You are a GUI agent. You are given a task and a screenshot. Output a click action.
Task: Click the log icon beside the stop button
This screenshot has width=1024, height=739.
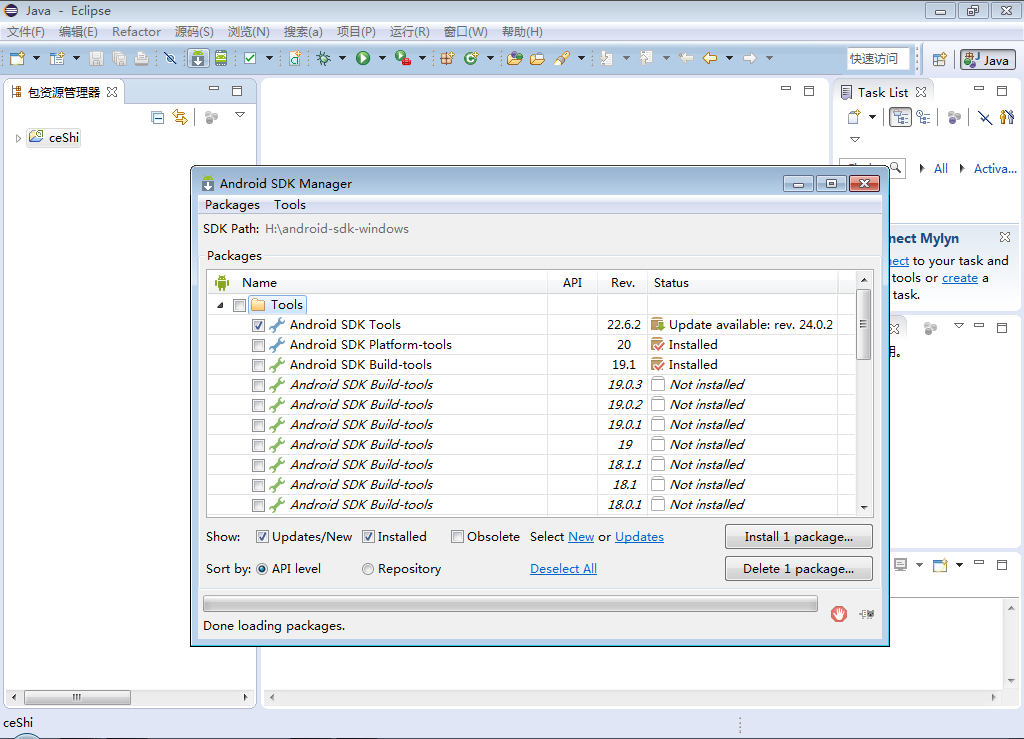point(867,614)
